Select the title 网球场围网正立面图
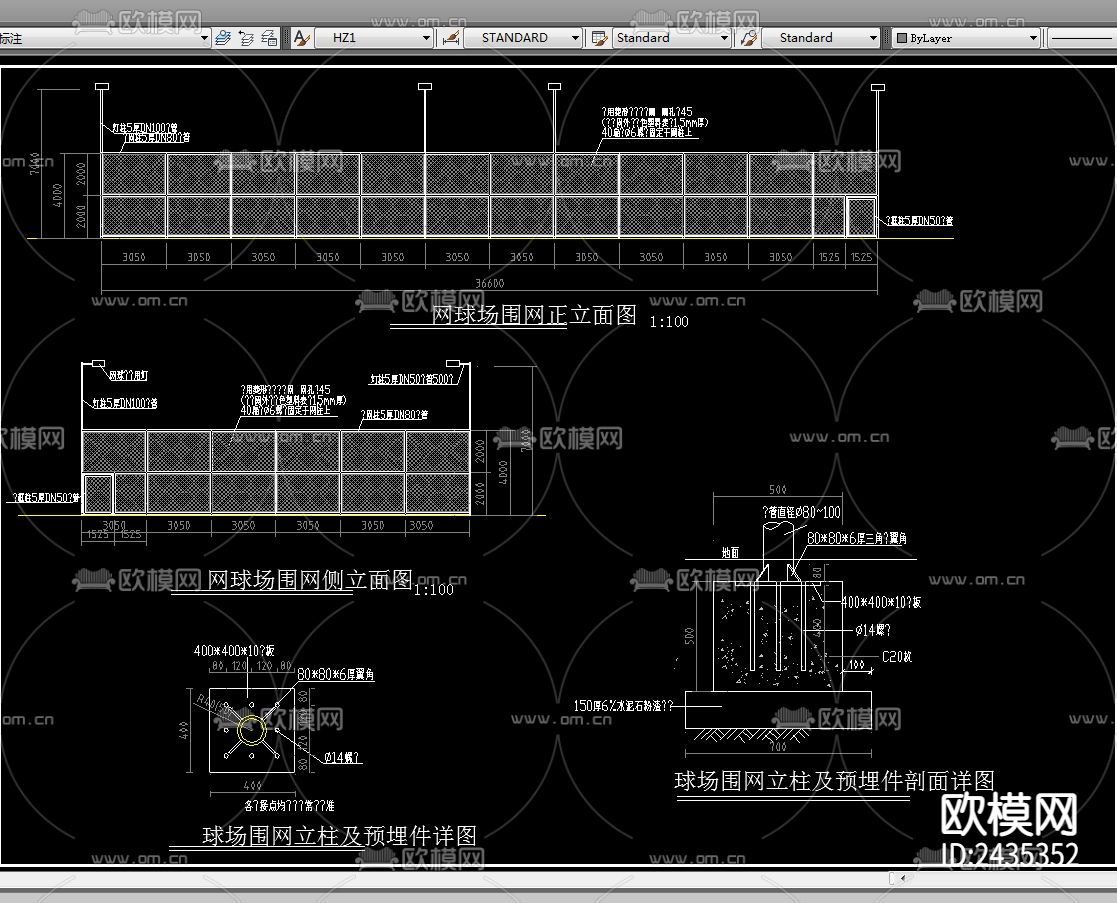This screenshot has width=1117, height=903. [534, 315]
